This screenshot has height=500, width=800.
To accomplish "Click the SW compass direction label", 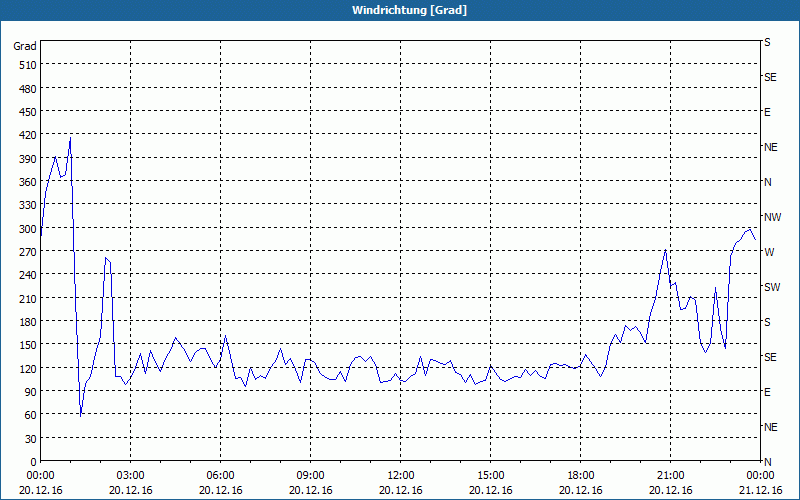I will point(772,287).
